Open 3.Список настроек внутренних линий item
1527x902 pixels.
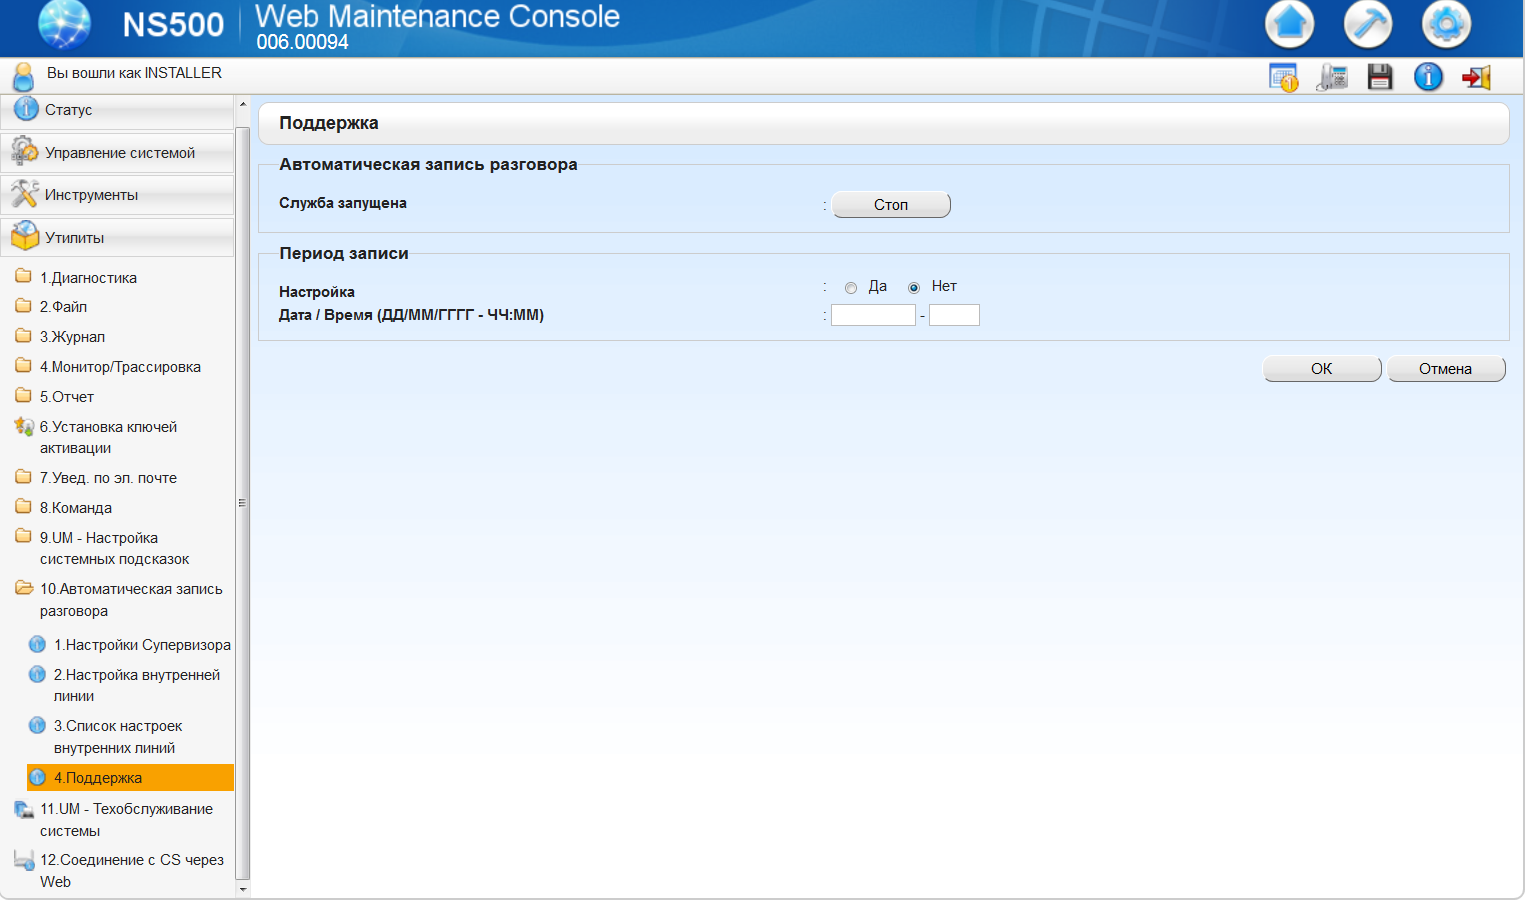pyautogui.click(x=118, y=737)
